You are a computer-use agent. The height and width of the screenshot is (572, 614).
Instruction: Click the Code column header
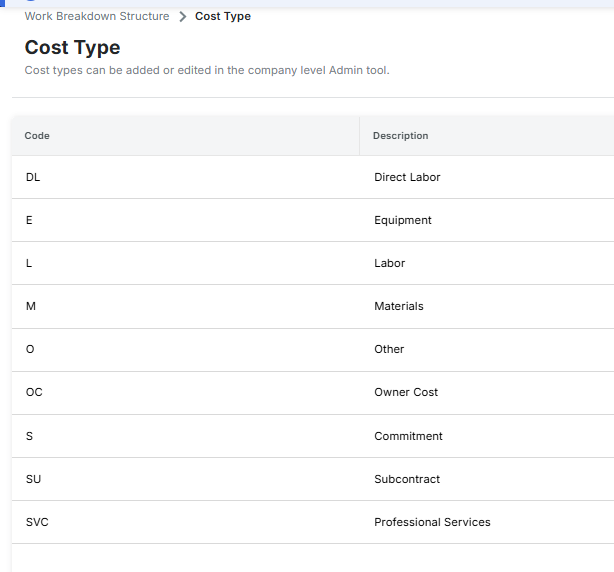(38, 136)
